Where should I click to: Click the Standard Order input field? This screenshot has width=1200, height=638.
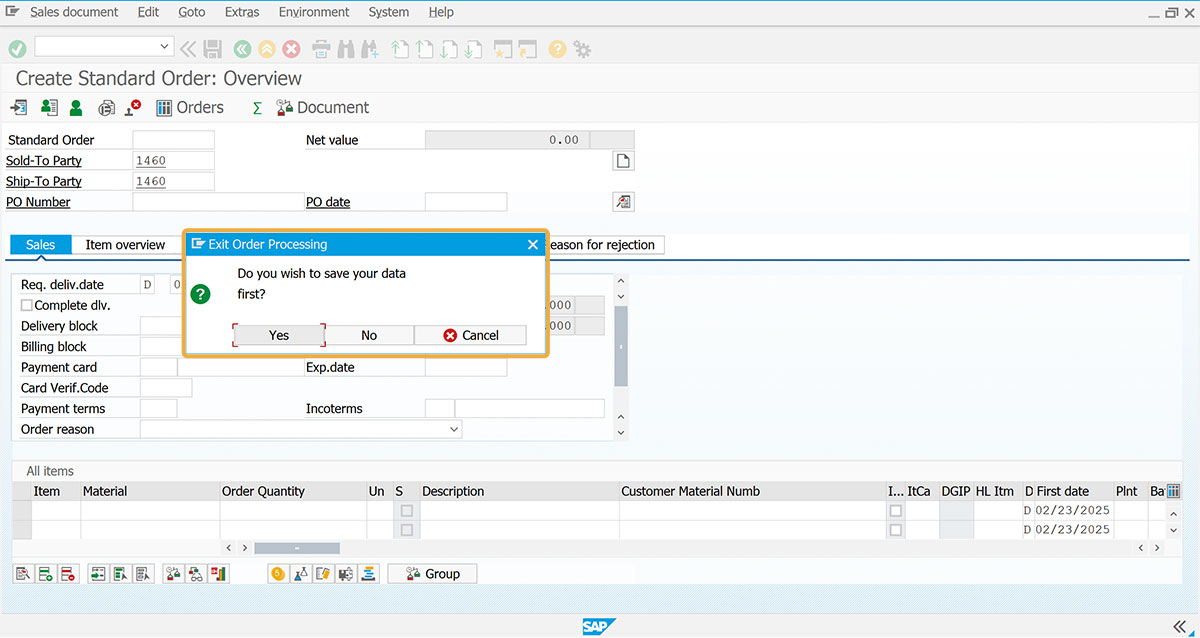(173, 140)
